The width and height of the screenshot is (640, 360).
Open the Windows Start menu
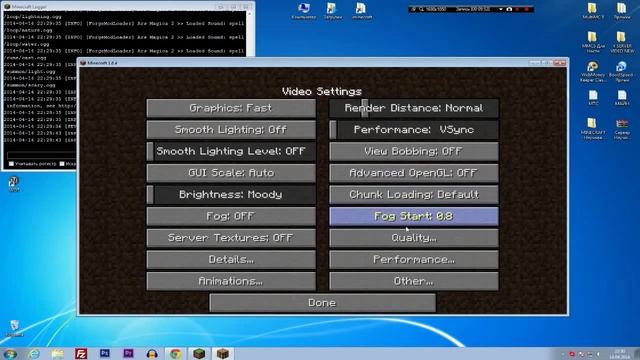10,353
